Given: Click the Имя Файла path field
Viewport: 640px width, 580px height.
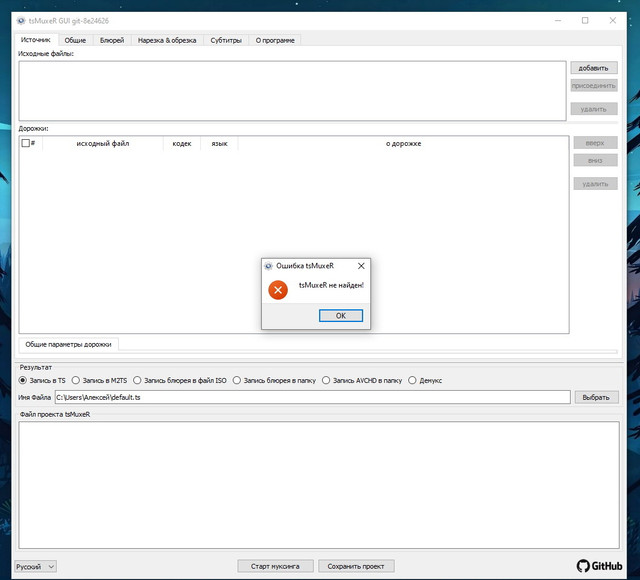Looking at the screenshot, I should (313, 397).
